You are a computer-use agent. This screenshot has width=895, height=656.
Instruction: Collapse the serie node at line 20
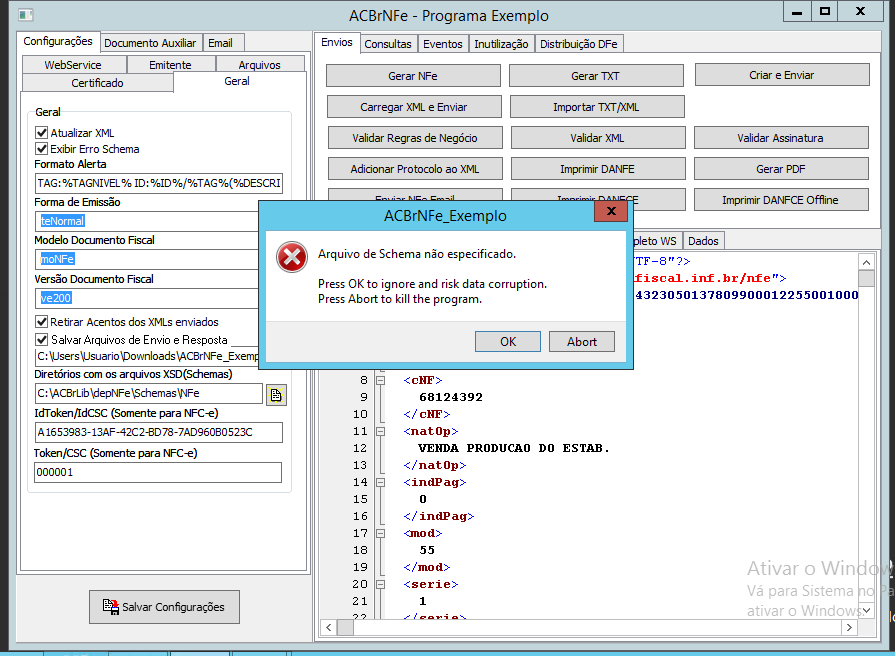380,585
